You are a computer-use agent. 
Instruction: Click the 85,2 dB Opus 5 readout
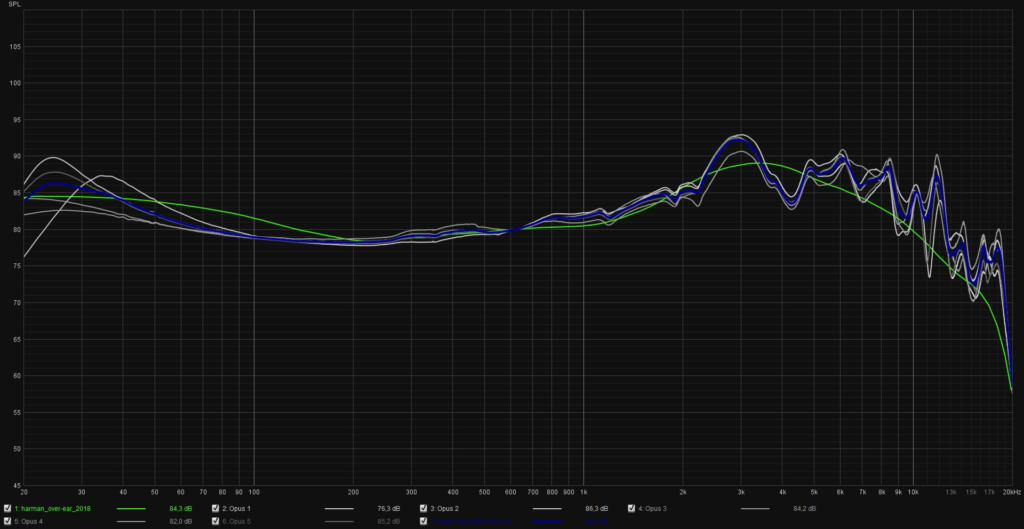[x=389, y=521]
